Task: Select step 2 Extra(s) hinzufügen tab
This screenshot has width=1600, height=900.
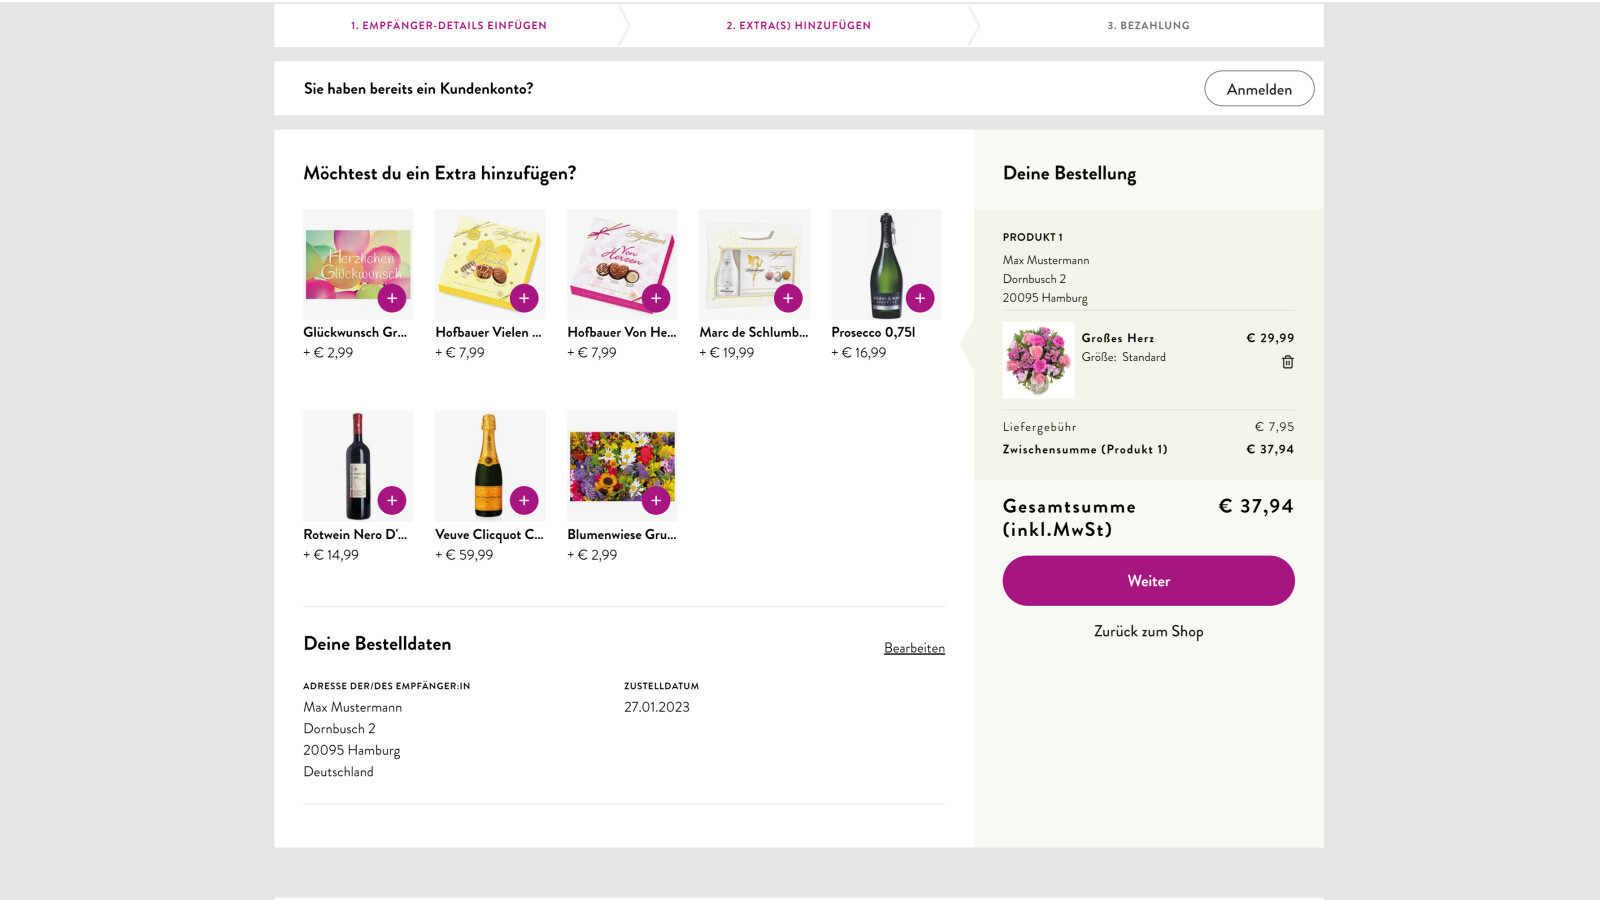Action: coord(798,26)
